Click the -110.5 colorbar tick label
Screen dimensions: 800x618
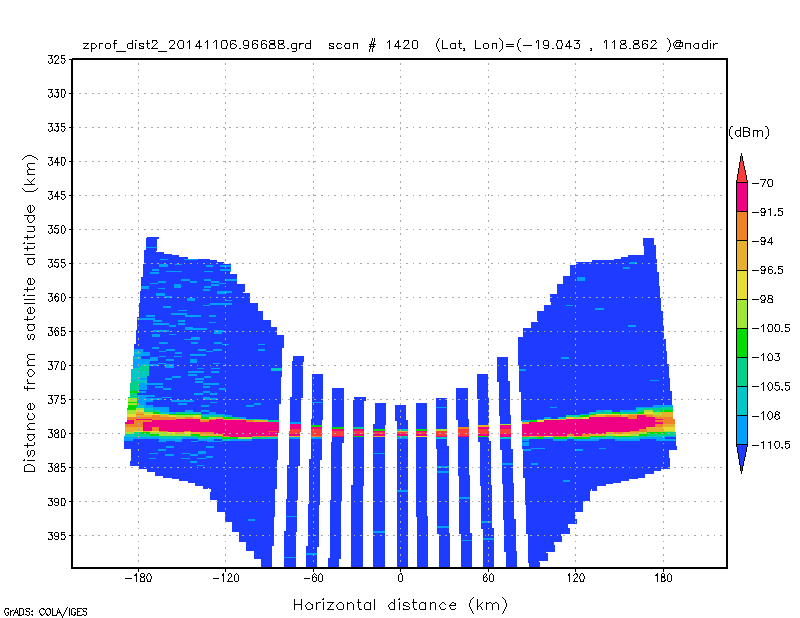pos(771,445)
